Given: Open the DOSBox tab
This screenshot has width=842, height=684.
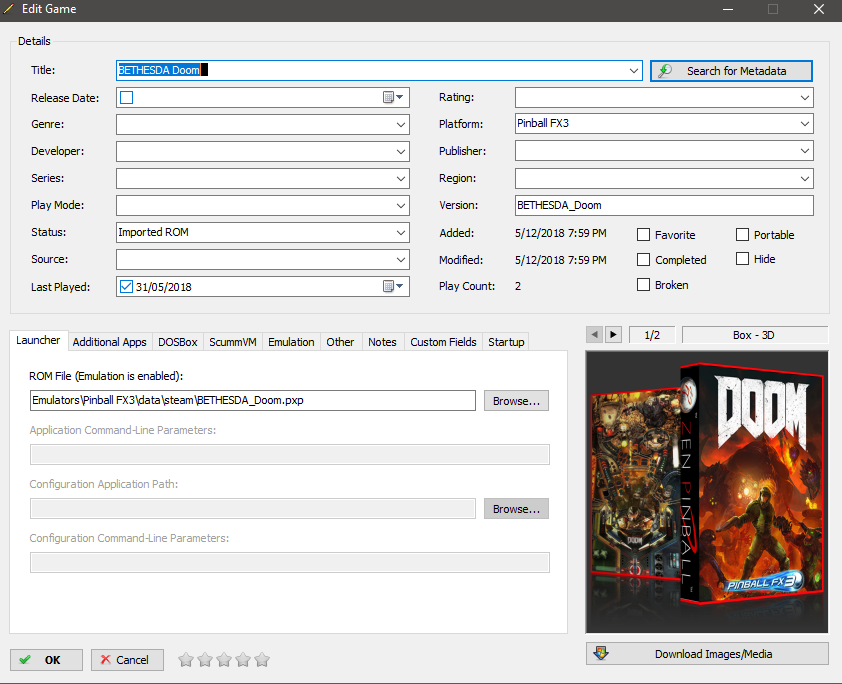Looking at the screenshot, I should click(x=178, y=342).
